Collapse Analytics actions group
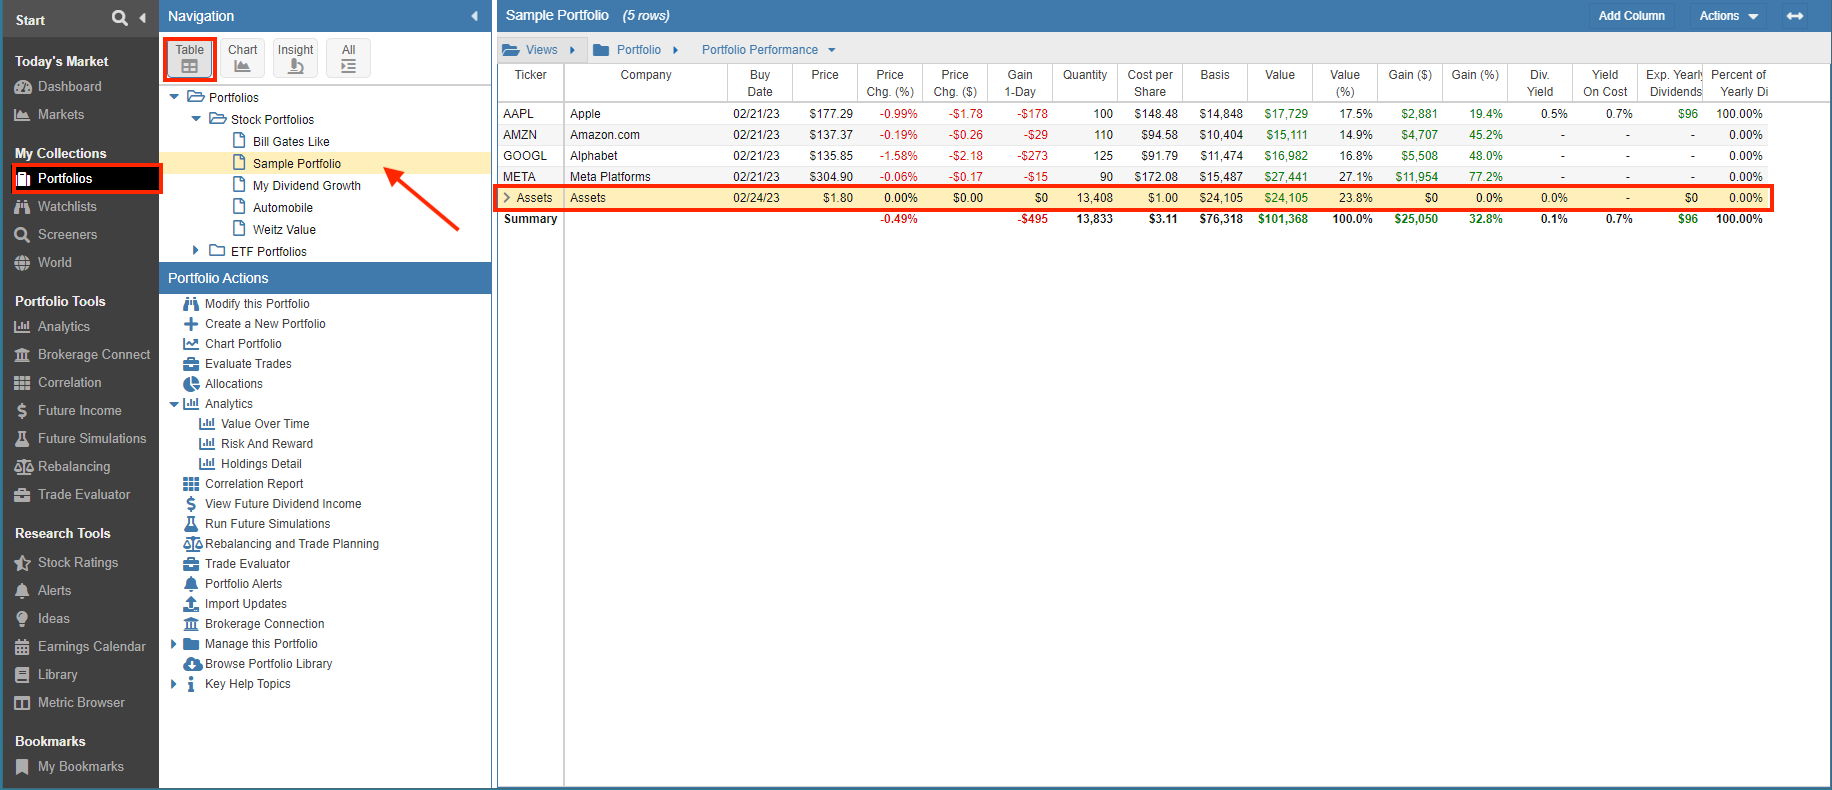This screenshot has height=790, width=1832. pyautogui.click(x=174, y=404)
